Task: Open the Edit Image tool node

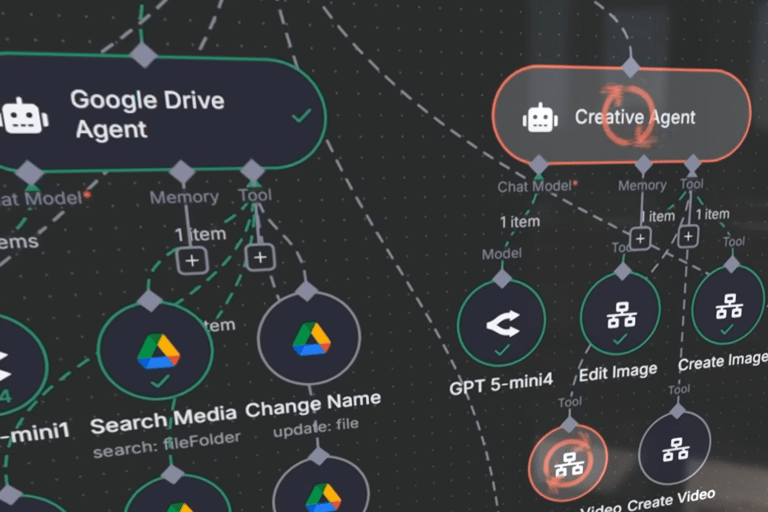Action: tap(621, 314)
